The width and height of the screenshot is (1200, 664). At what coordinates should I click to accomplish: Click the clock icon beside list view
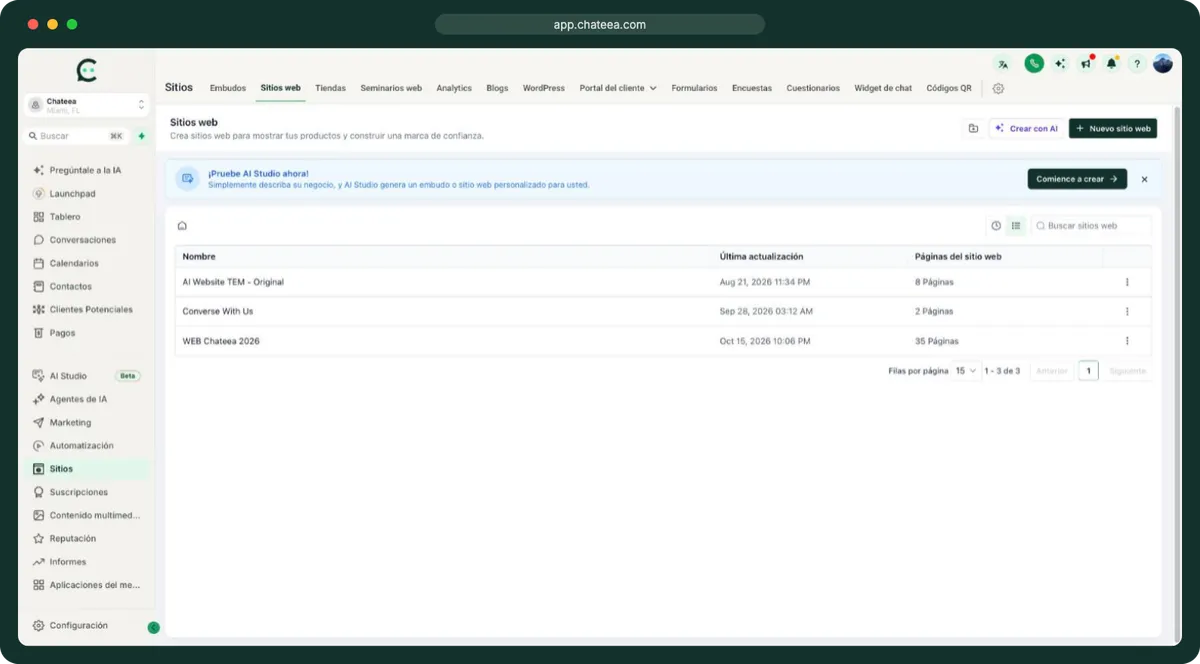tap(996, 226)
